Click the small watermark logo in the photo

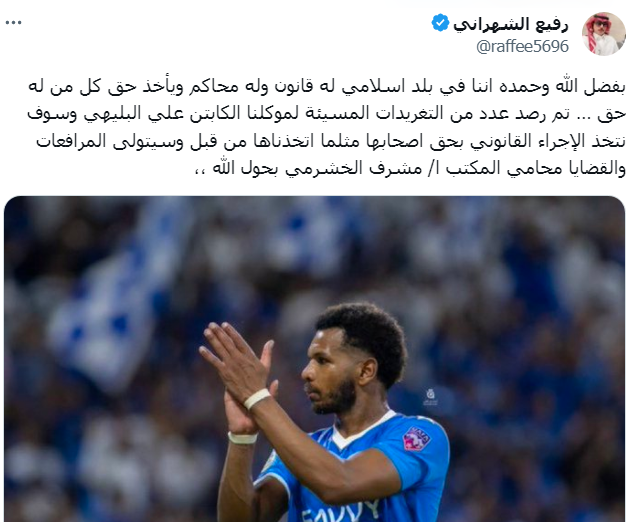[x=430, y=396]
